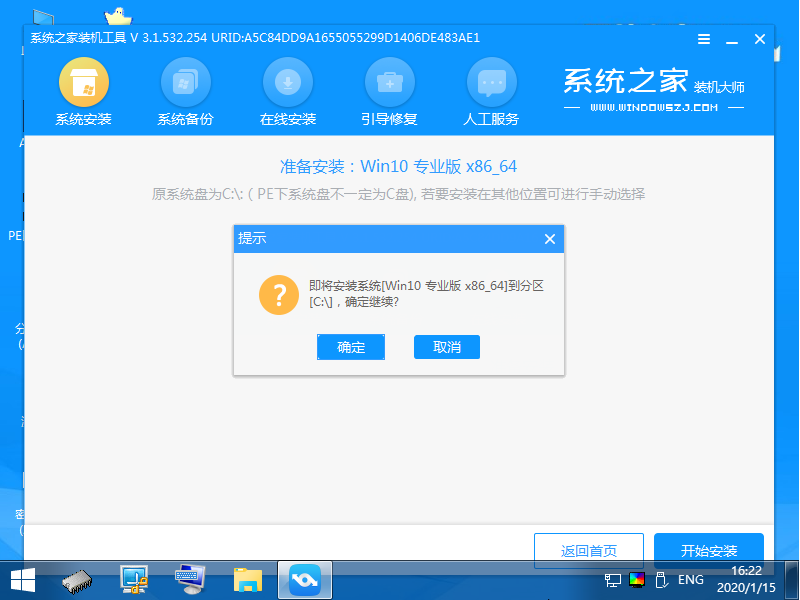The image size is (800, 600).
Task: Open File Explorer from the taskbar
Action: 245,580
